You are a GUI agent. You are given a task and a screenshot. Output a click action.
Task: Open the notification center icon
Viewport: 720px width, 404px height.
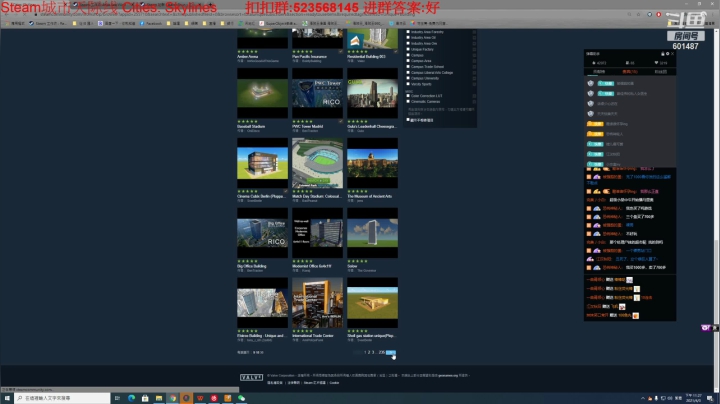710,398
